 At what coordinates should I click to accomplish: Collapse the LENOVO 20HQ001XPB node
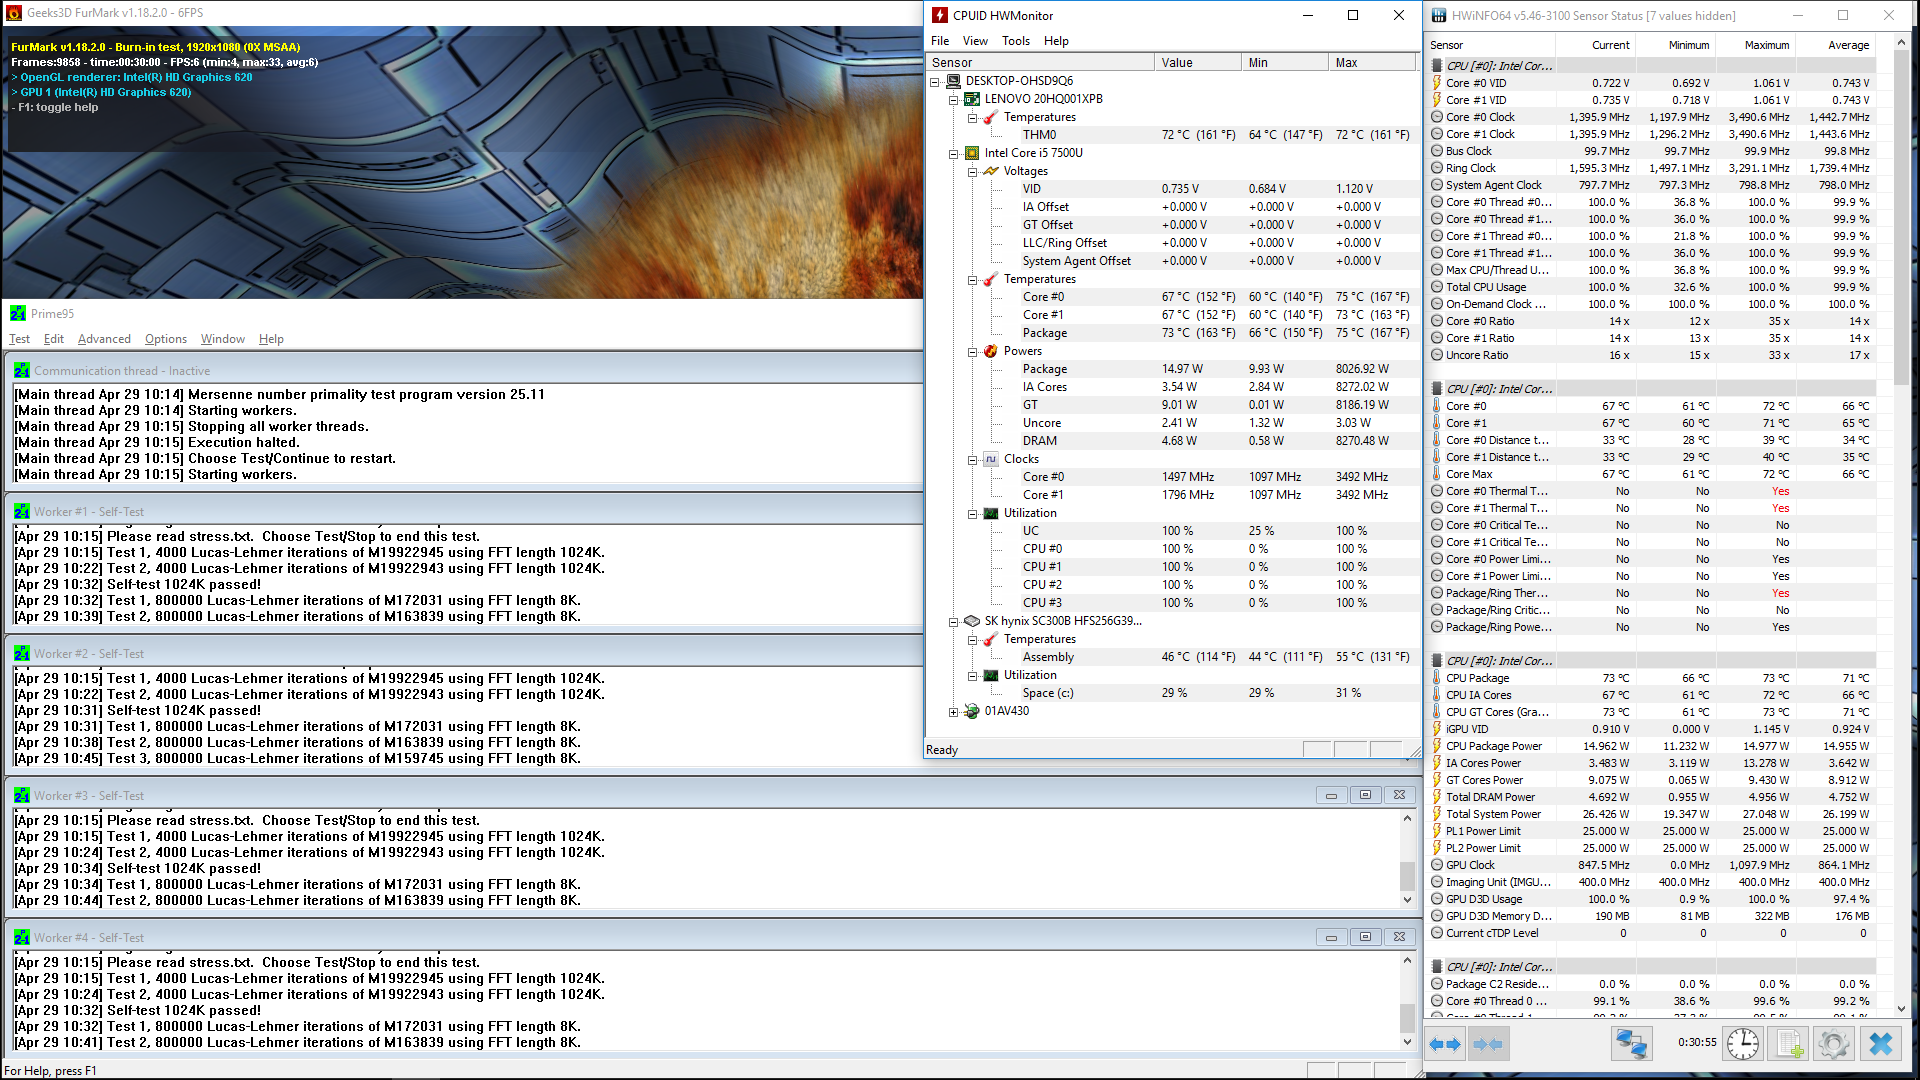(x=954, y=100)
